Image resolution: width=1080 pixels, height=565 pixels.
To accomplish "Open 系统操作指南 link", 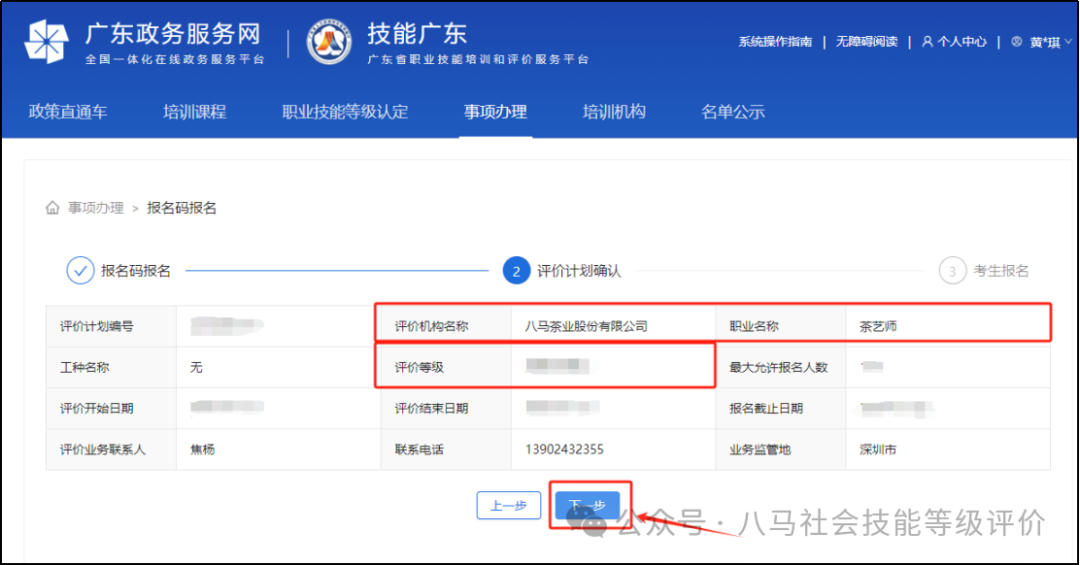I will tap(775, 42).
